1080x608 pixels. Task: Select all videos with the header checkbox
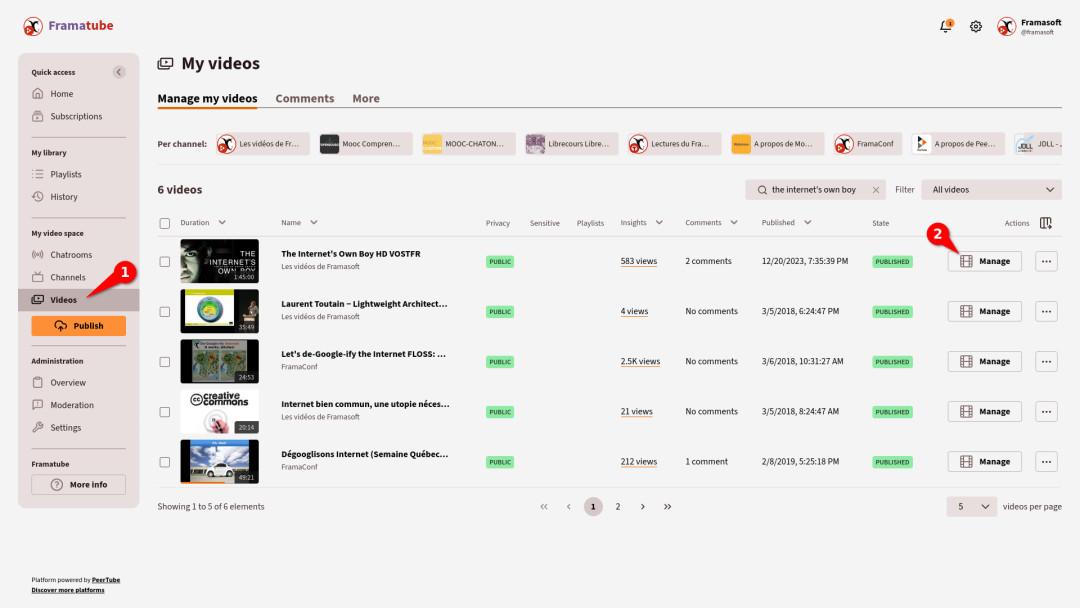coord(165,223)
